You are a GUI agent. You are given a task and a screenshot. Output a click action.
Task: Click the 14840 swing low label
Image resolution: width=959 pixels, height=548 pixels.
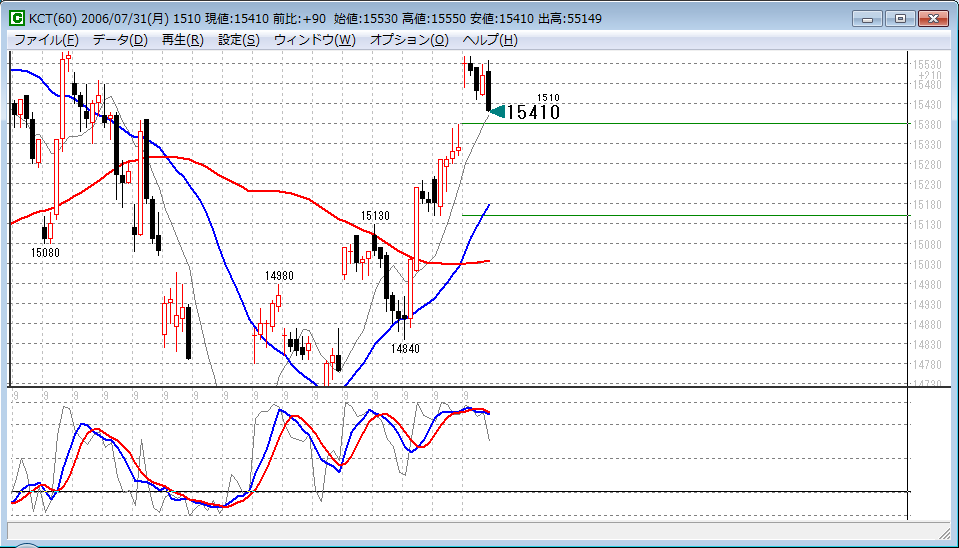(x=405, y=349)
